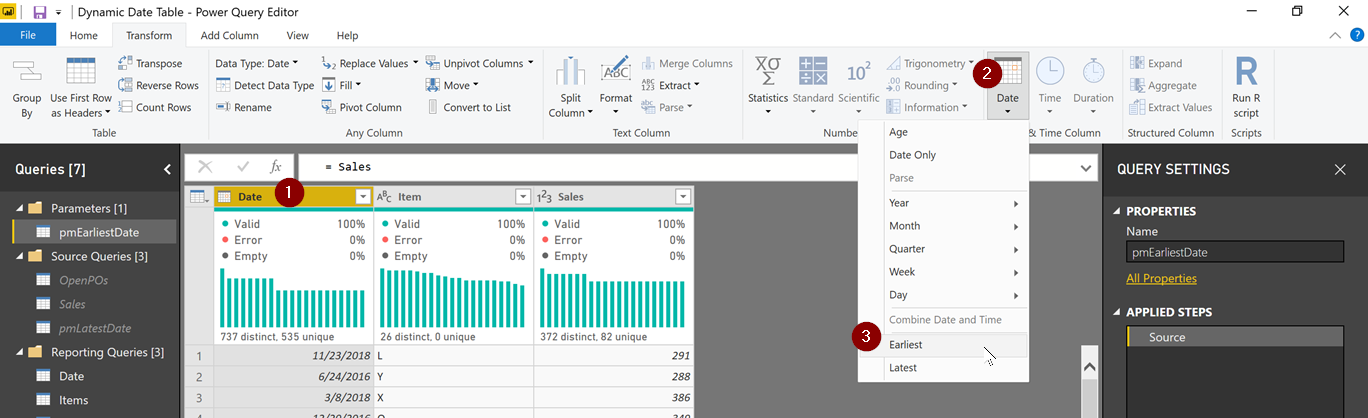Click the Save icon in title bar
1368x418 pixels.
point(40,12)
